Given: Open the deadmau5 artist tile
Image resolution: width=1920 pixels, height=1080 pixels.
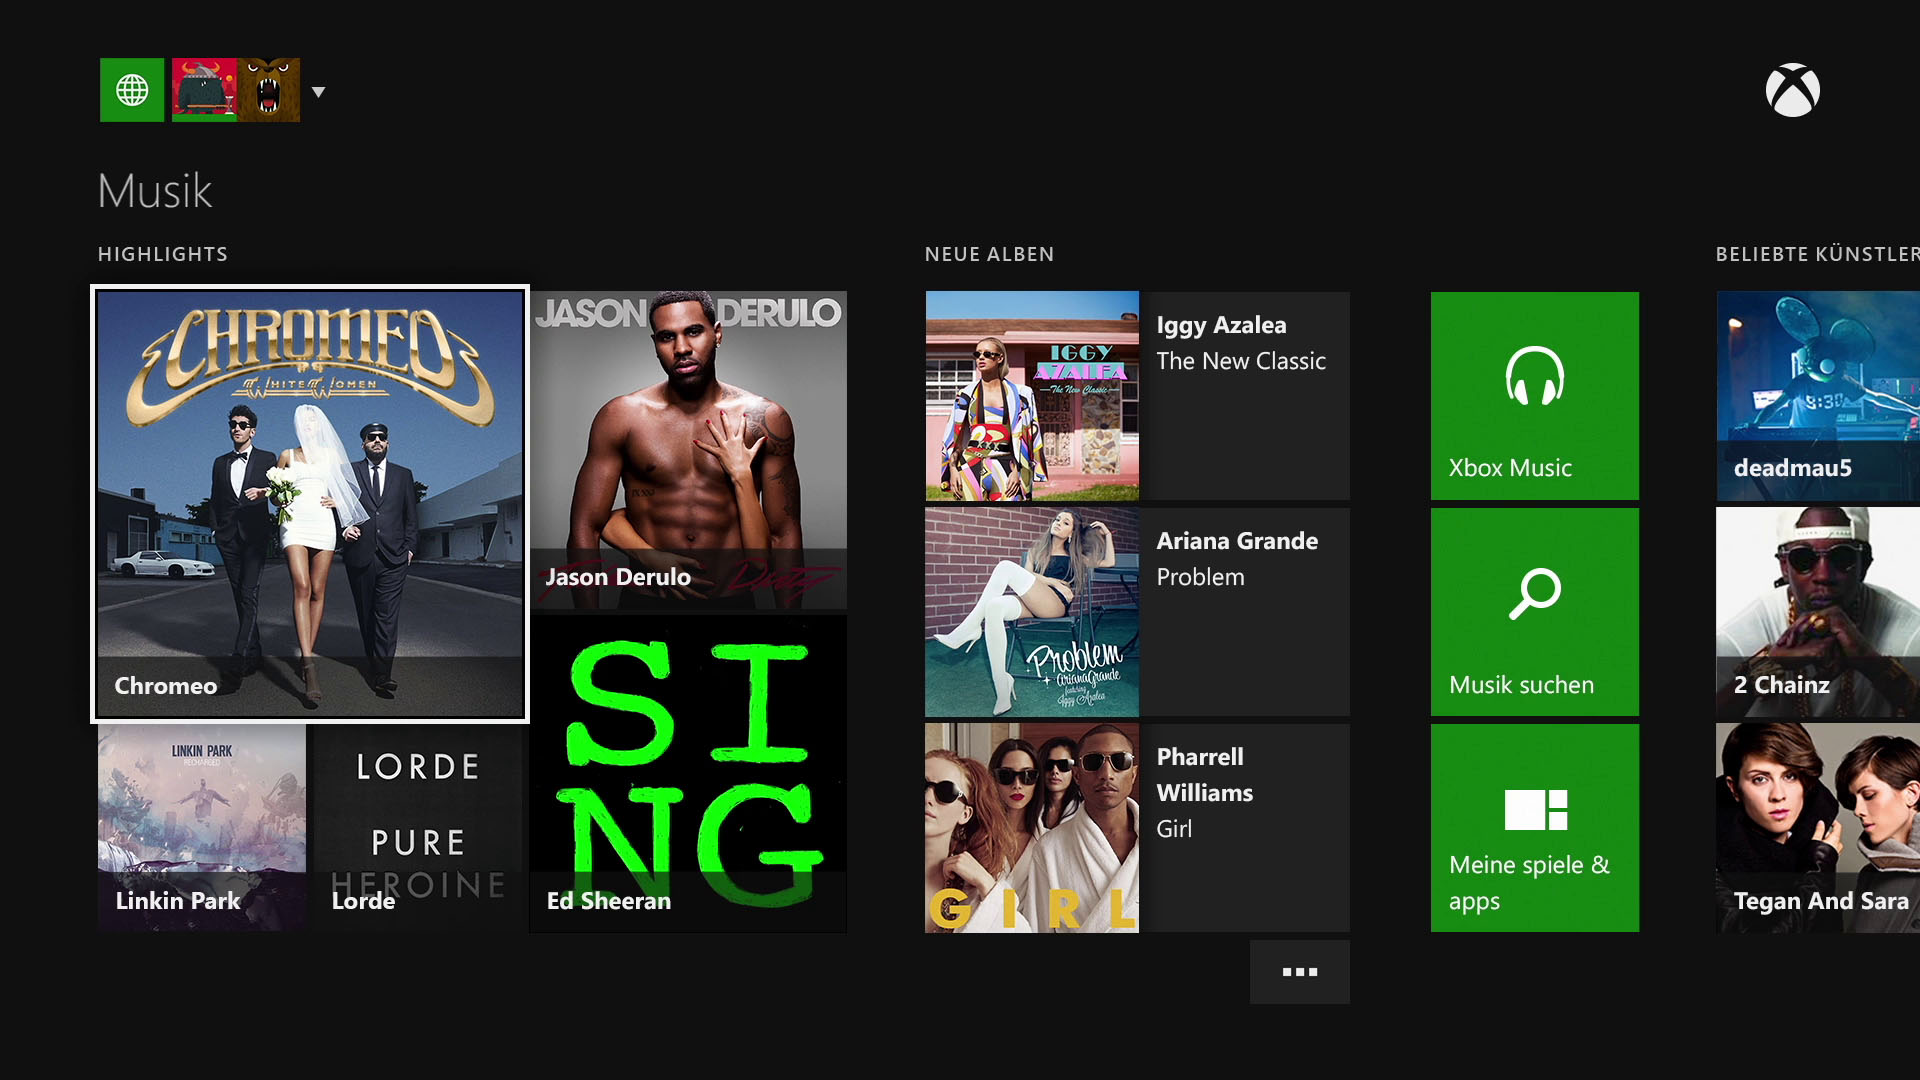Looking at the screenshot, I should point(1818,396).
